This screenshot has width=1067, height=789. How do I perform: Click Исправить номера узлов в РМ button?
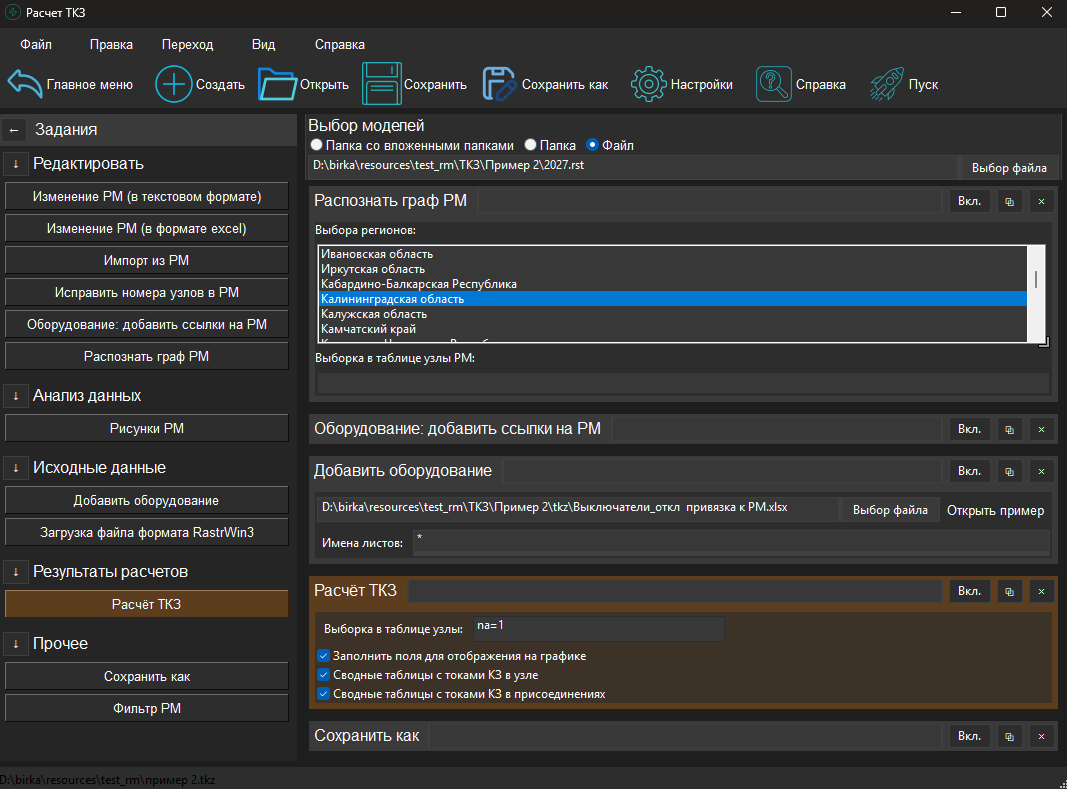tap(147, 293)
